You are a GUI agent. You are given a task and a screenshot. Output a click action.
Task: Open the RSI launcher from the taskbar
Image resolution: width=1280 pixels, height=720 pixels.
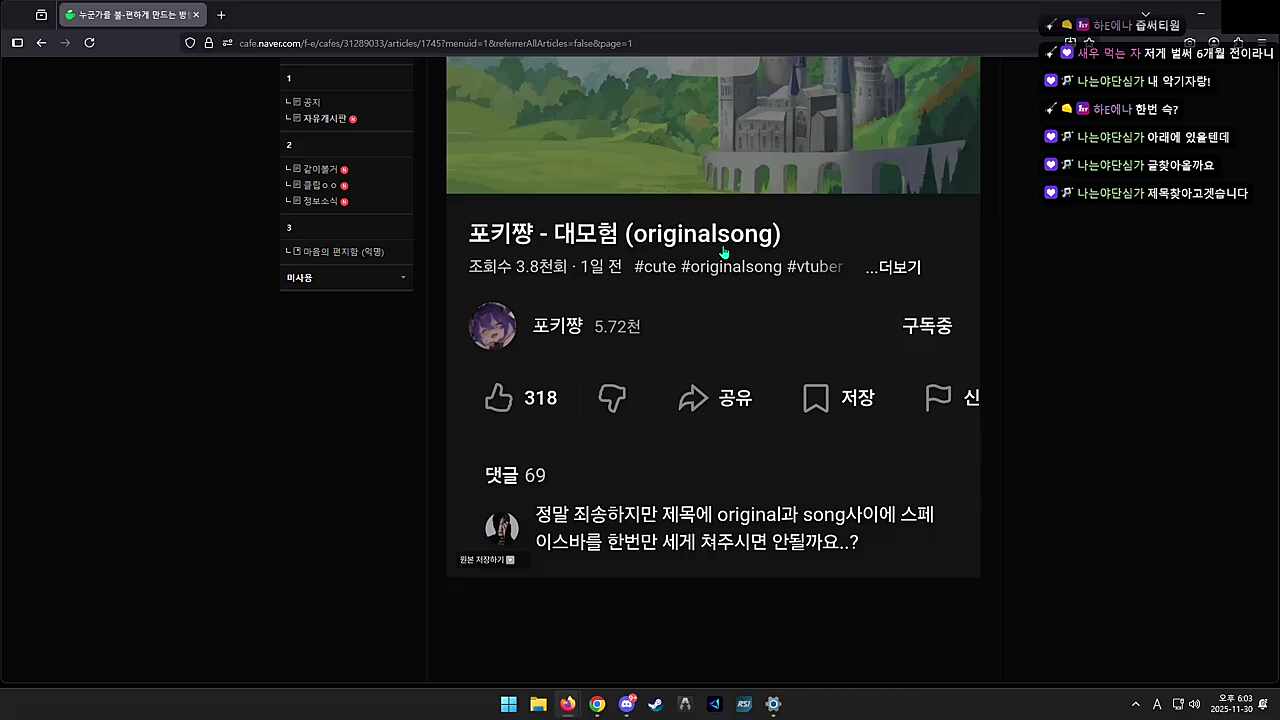743,704
